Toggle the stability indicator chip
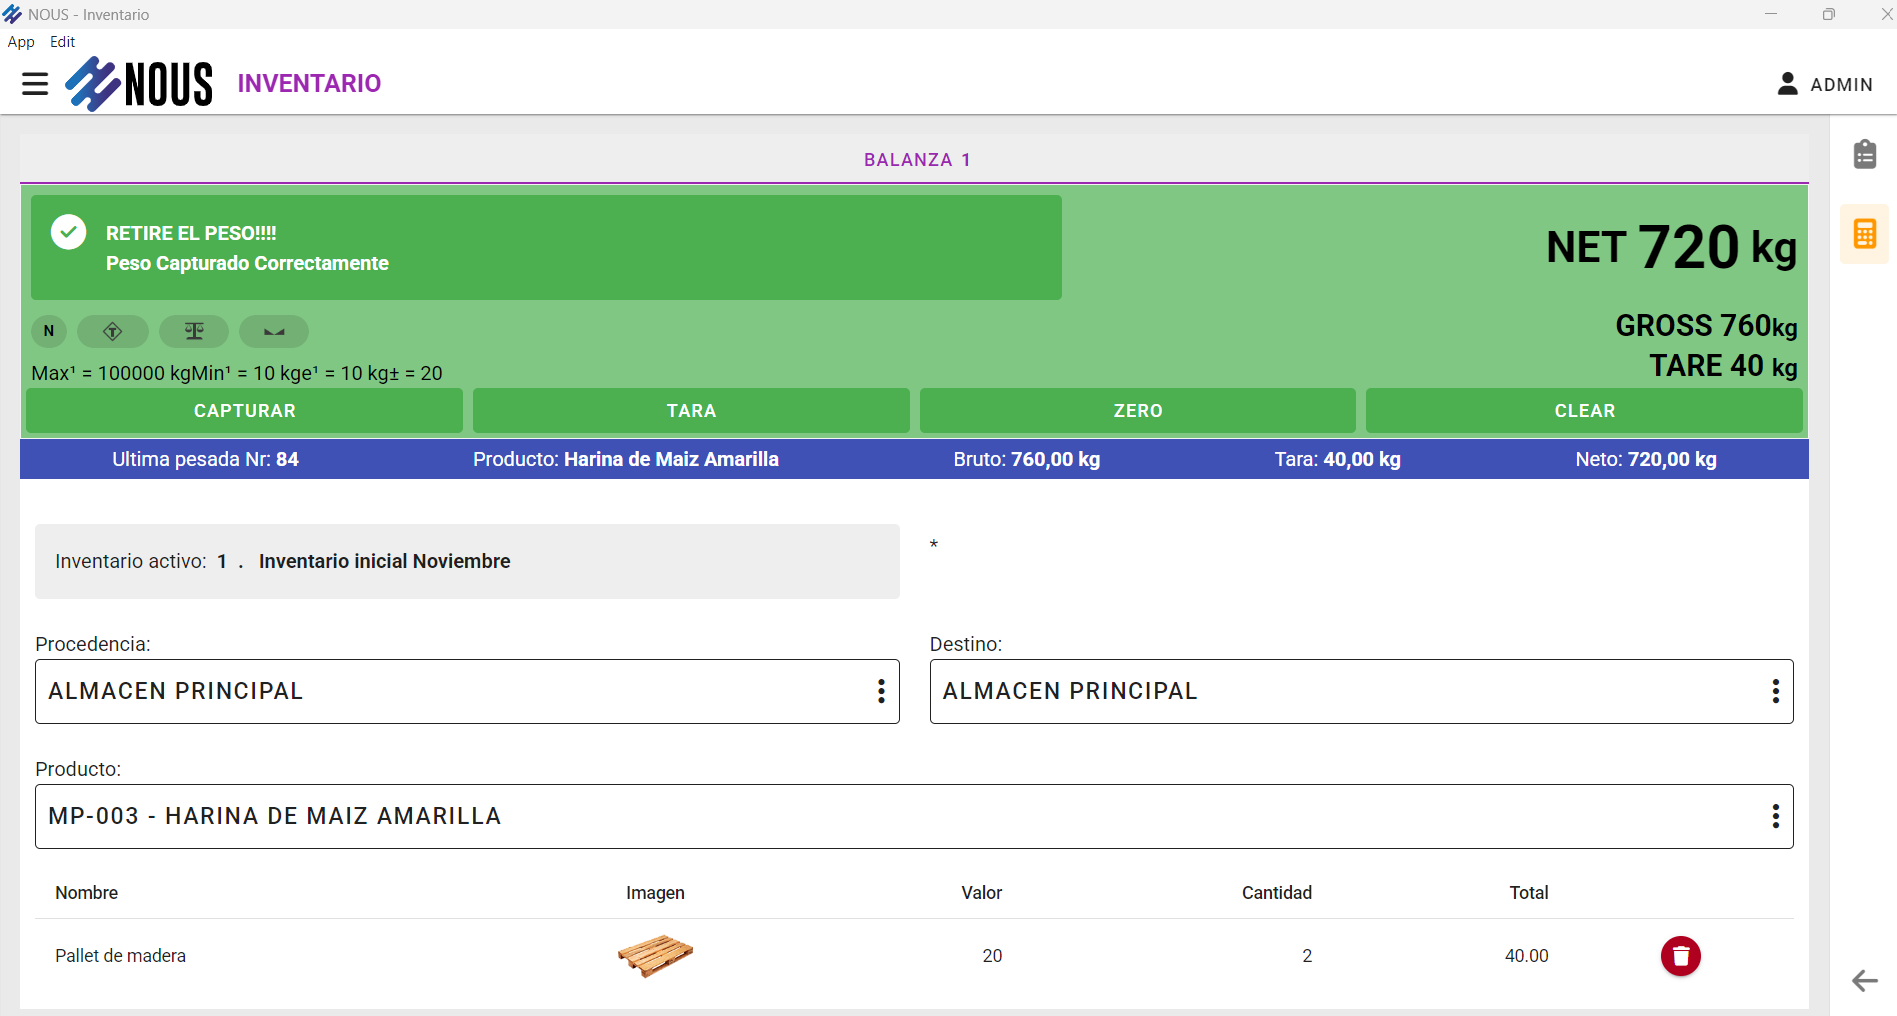1897x1016 pixels. coord(273,331)
